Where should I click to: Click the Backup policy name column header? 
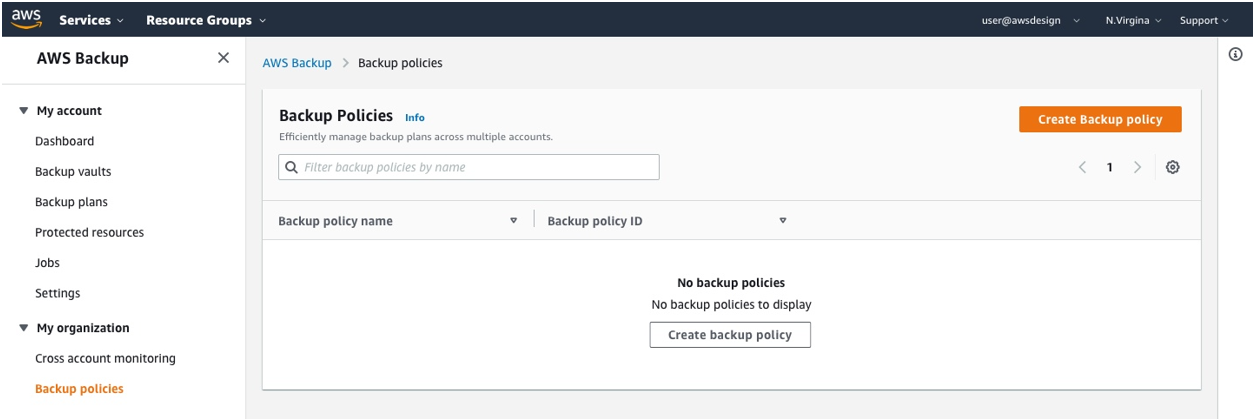coord(335,221)
